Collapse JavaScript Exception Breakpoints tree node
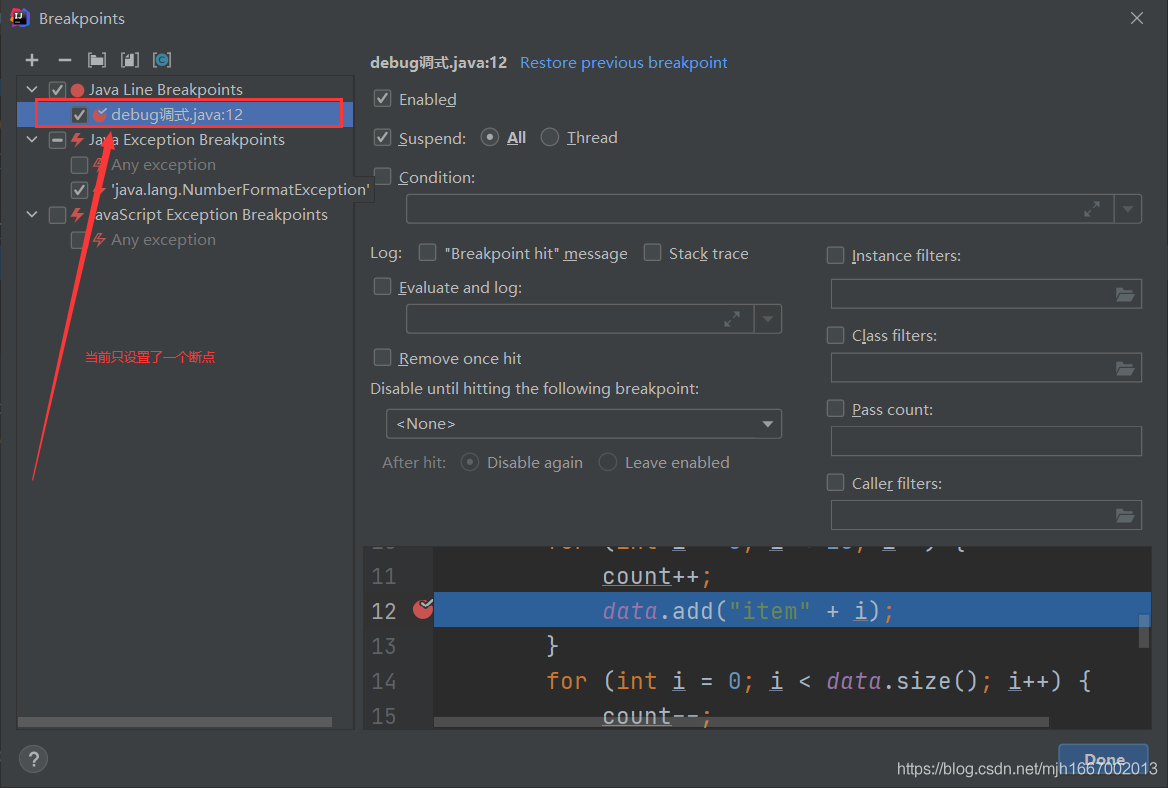Viewport: 1168px width, 788px height. 32,215
